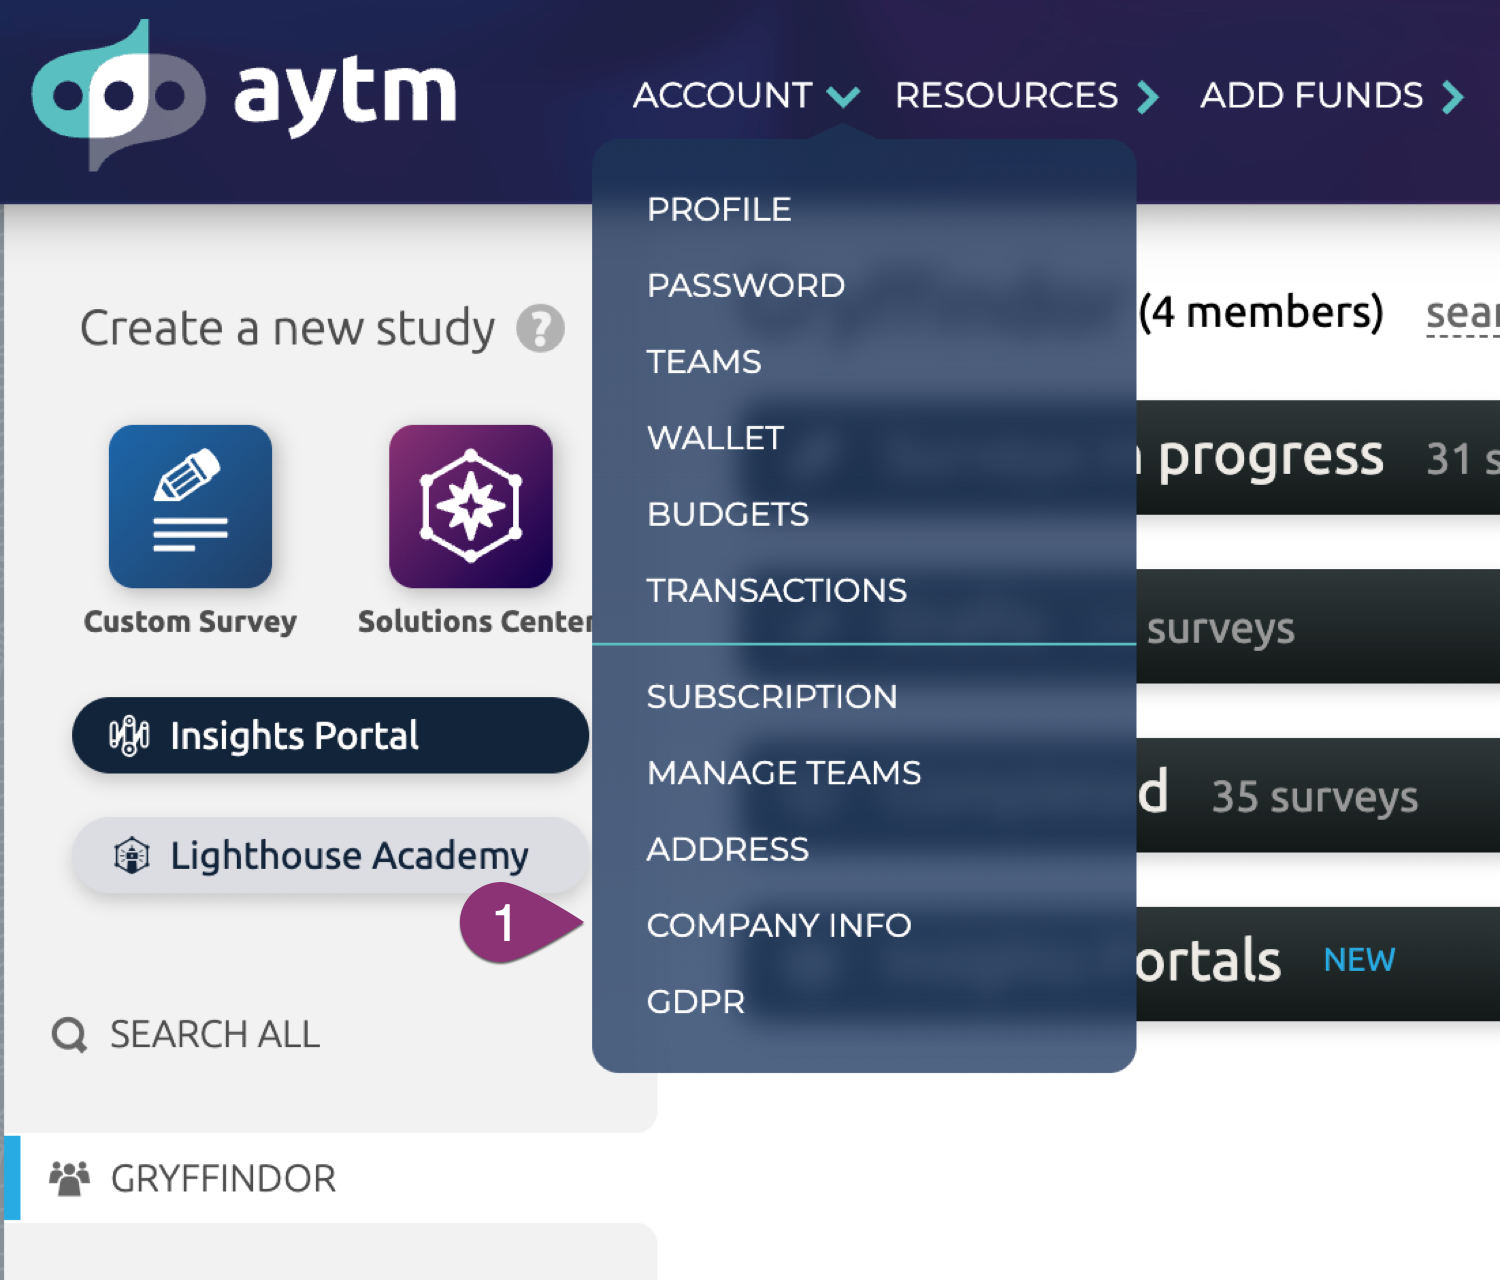This screenshot has height=1280, width=1500.
Task: Open Wallet from the account menu
Action: (715, 438)
